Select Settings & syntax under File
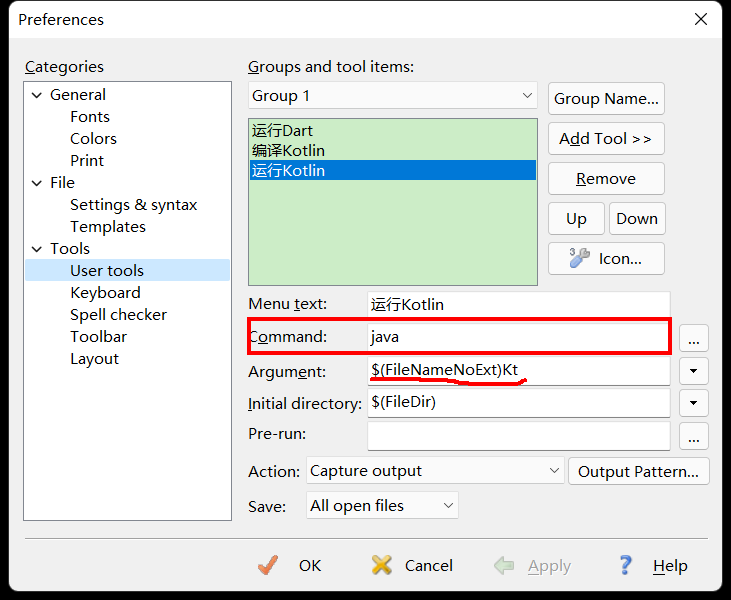The width and height of the screenshot is (731, 600). pyautogui.click(x=133, y=205)
